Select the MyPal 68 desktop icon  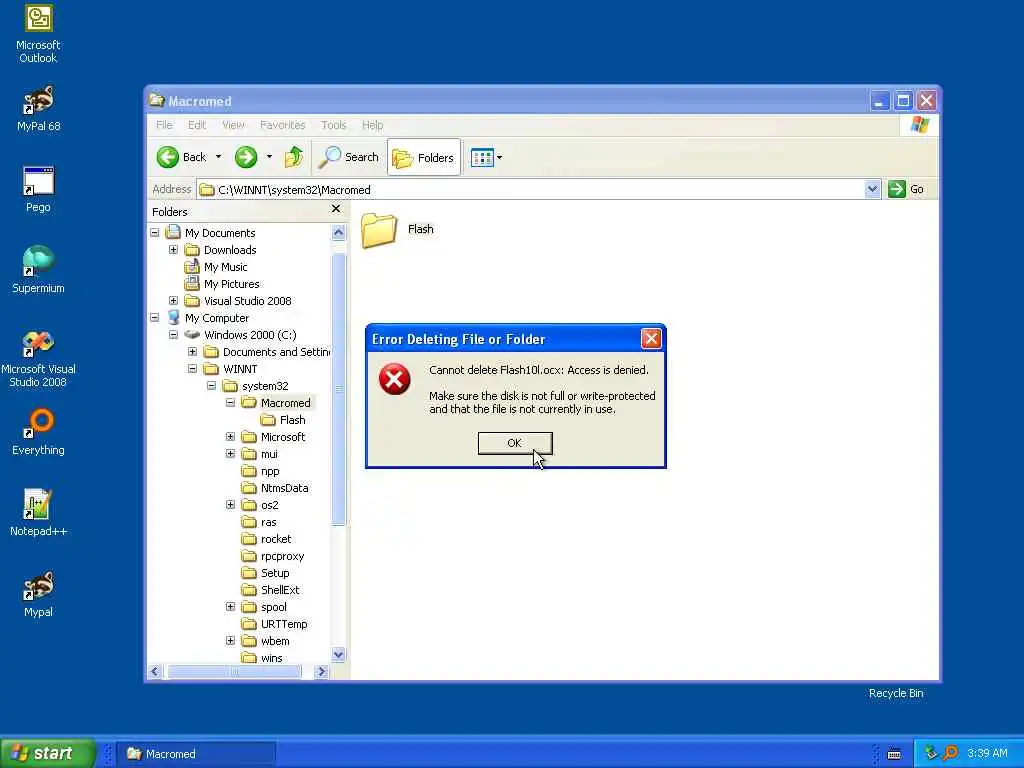[38, 108]
